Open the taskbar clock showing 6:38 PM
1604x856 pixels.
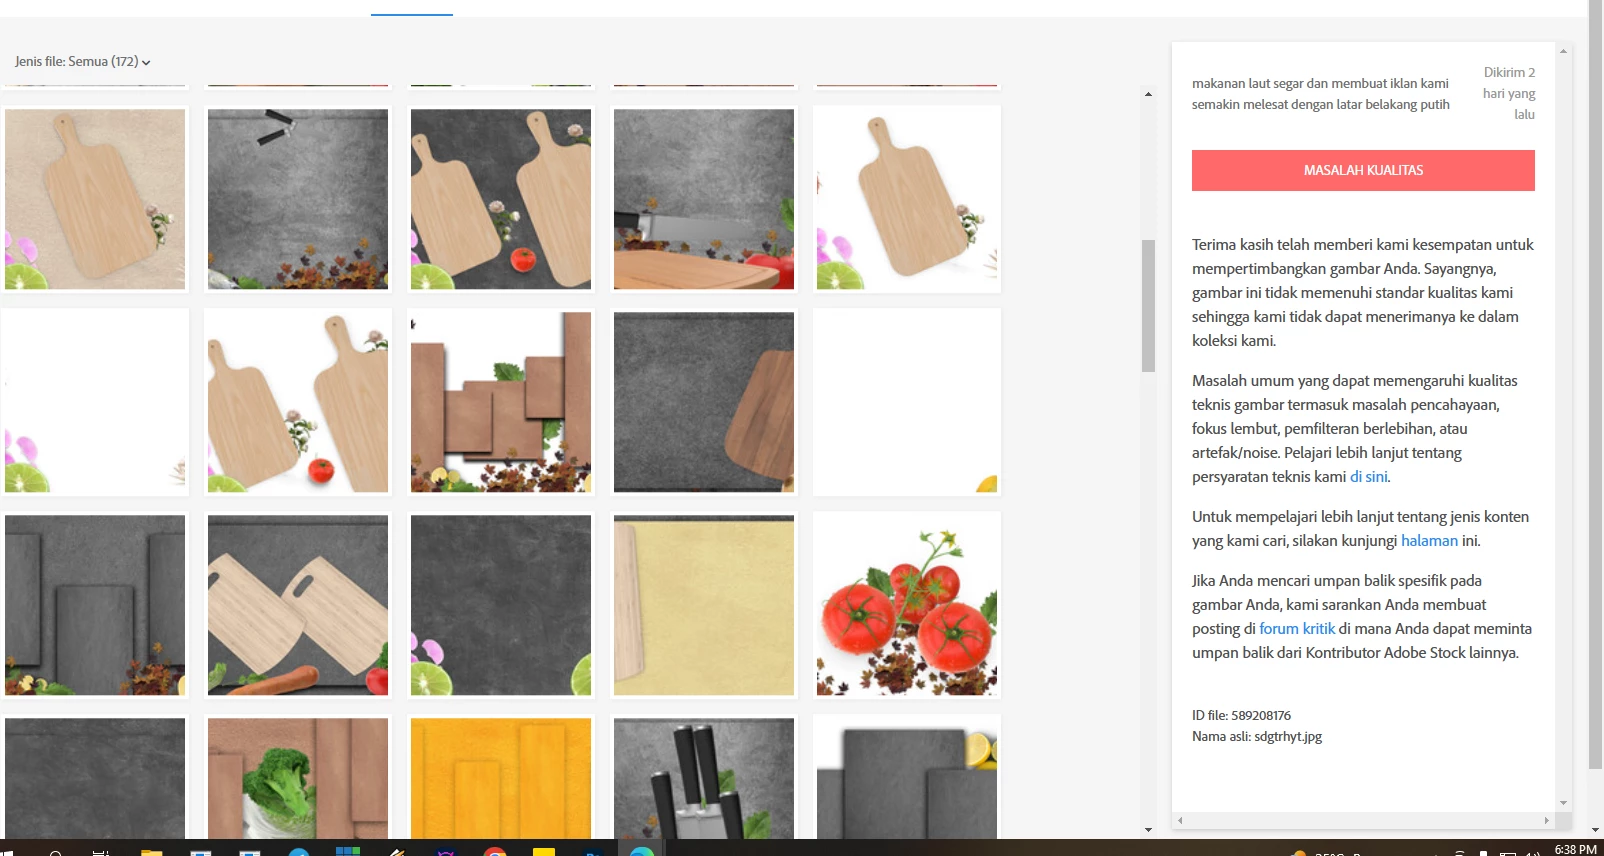pyautogui.click(x=1575, y=849)
